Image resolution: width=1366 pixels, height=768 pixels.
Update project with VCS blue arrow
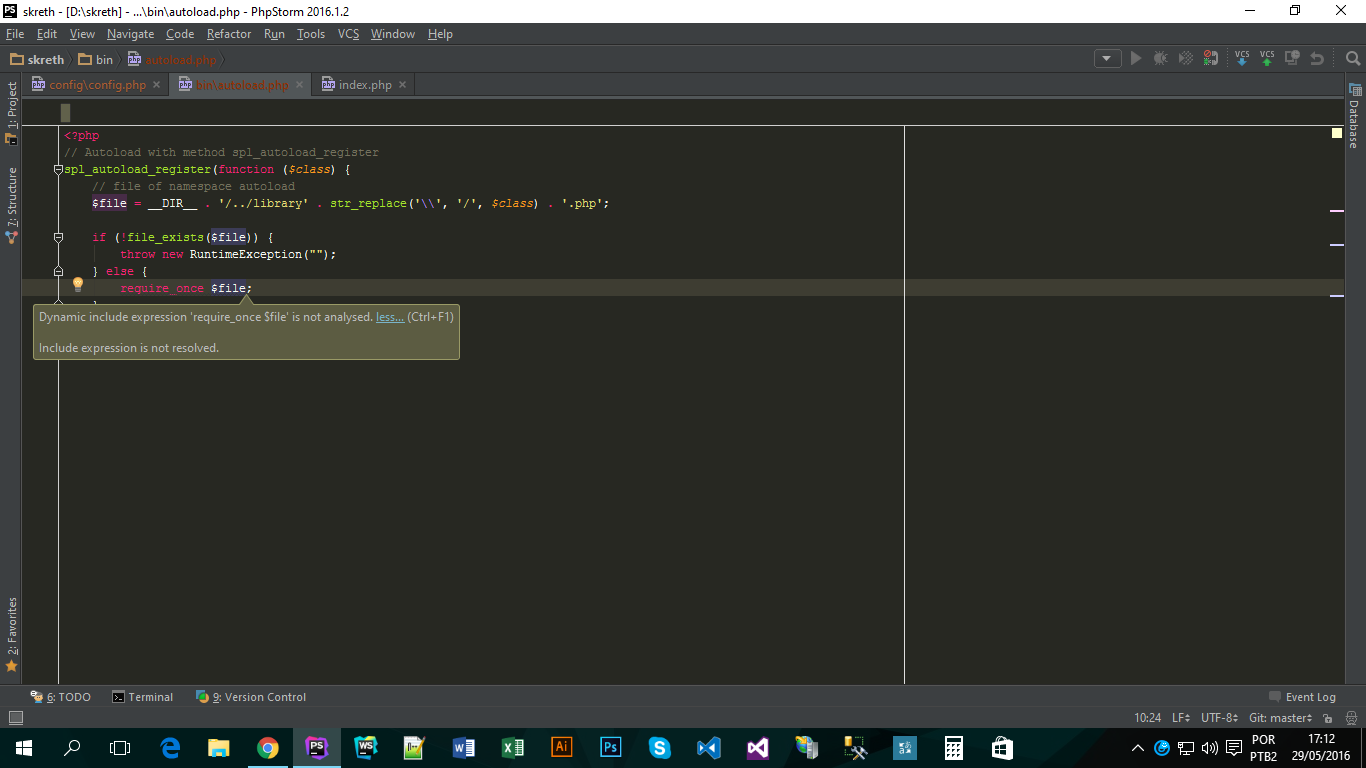pyautogui.click(x=1242, y=59)
